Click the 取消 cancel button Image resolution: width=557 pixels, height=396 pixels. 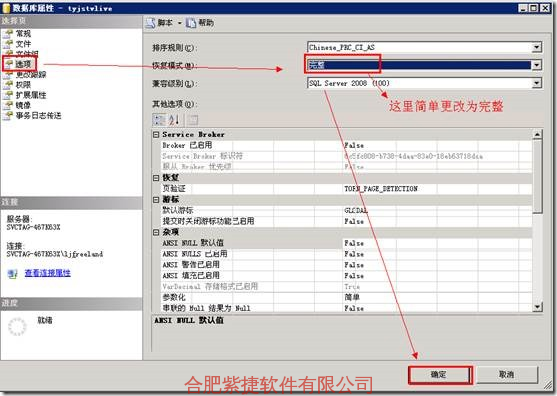[507, 374]
